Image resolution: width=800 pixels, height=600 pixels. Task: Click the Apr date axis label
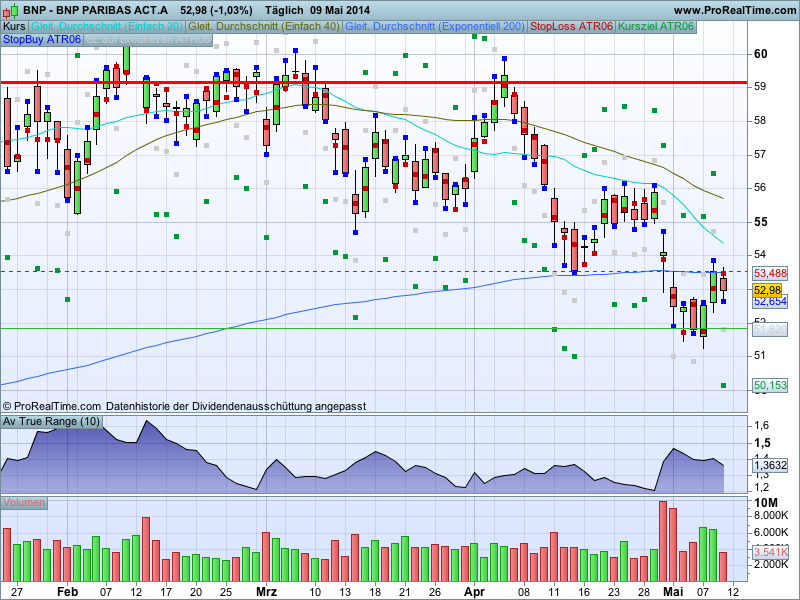pos(474,592)
